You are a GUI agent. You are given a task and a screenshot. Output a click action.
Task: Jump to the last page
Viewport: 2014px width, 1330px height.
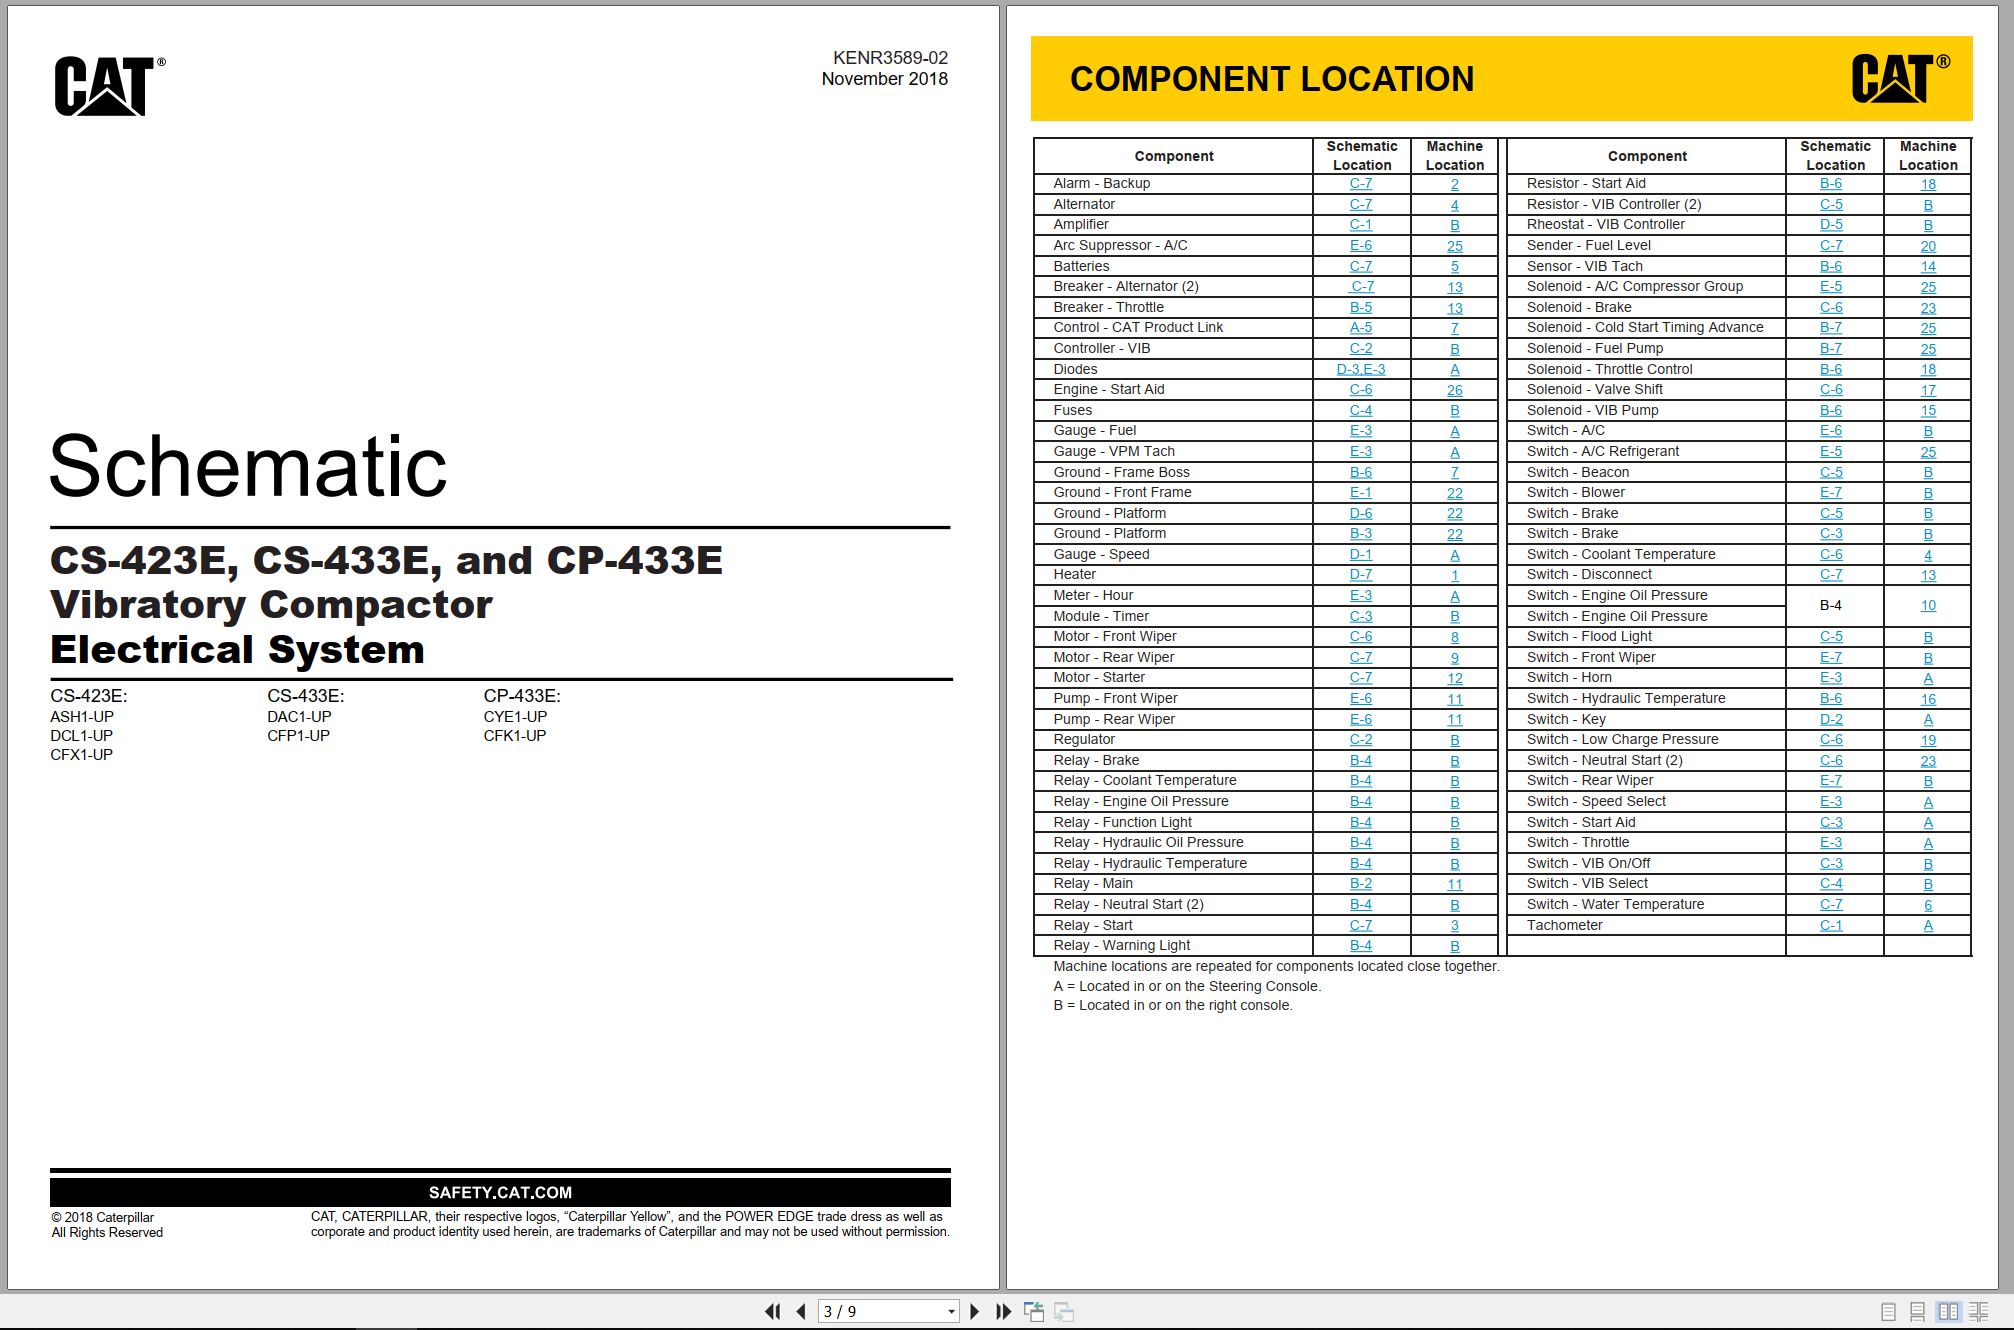coord(1003,1311)
